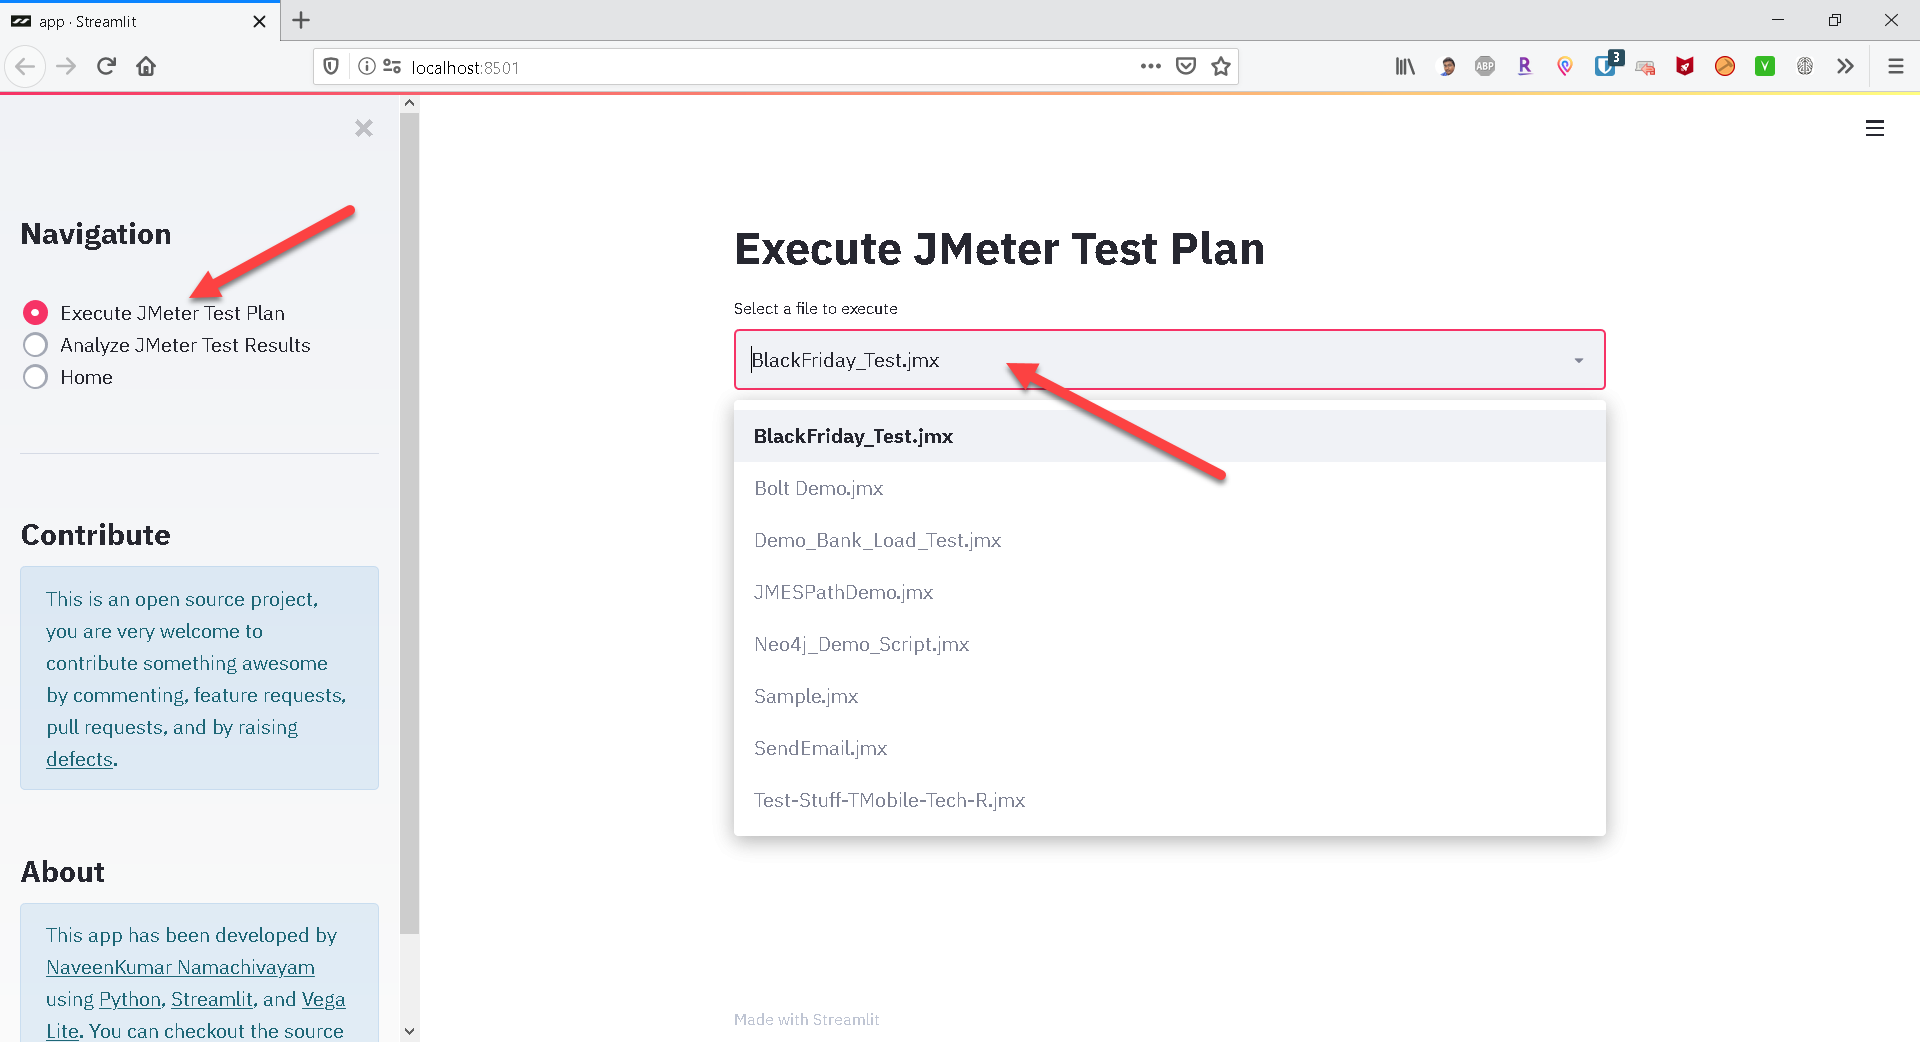The height and width of the screenshot is (1042, 1920).
Task: Open the Library toolbar icon
Action: click(1405, 67)
